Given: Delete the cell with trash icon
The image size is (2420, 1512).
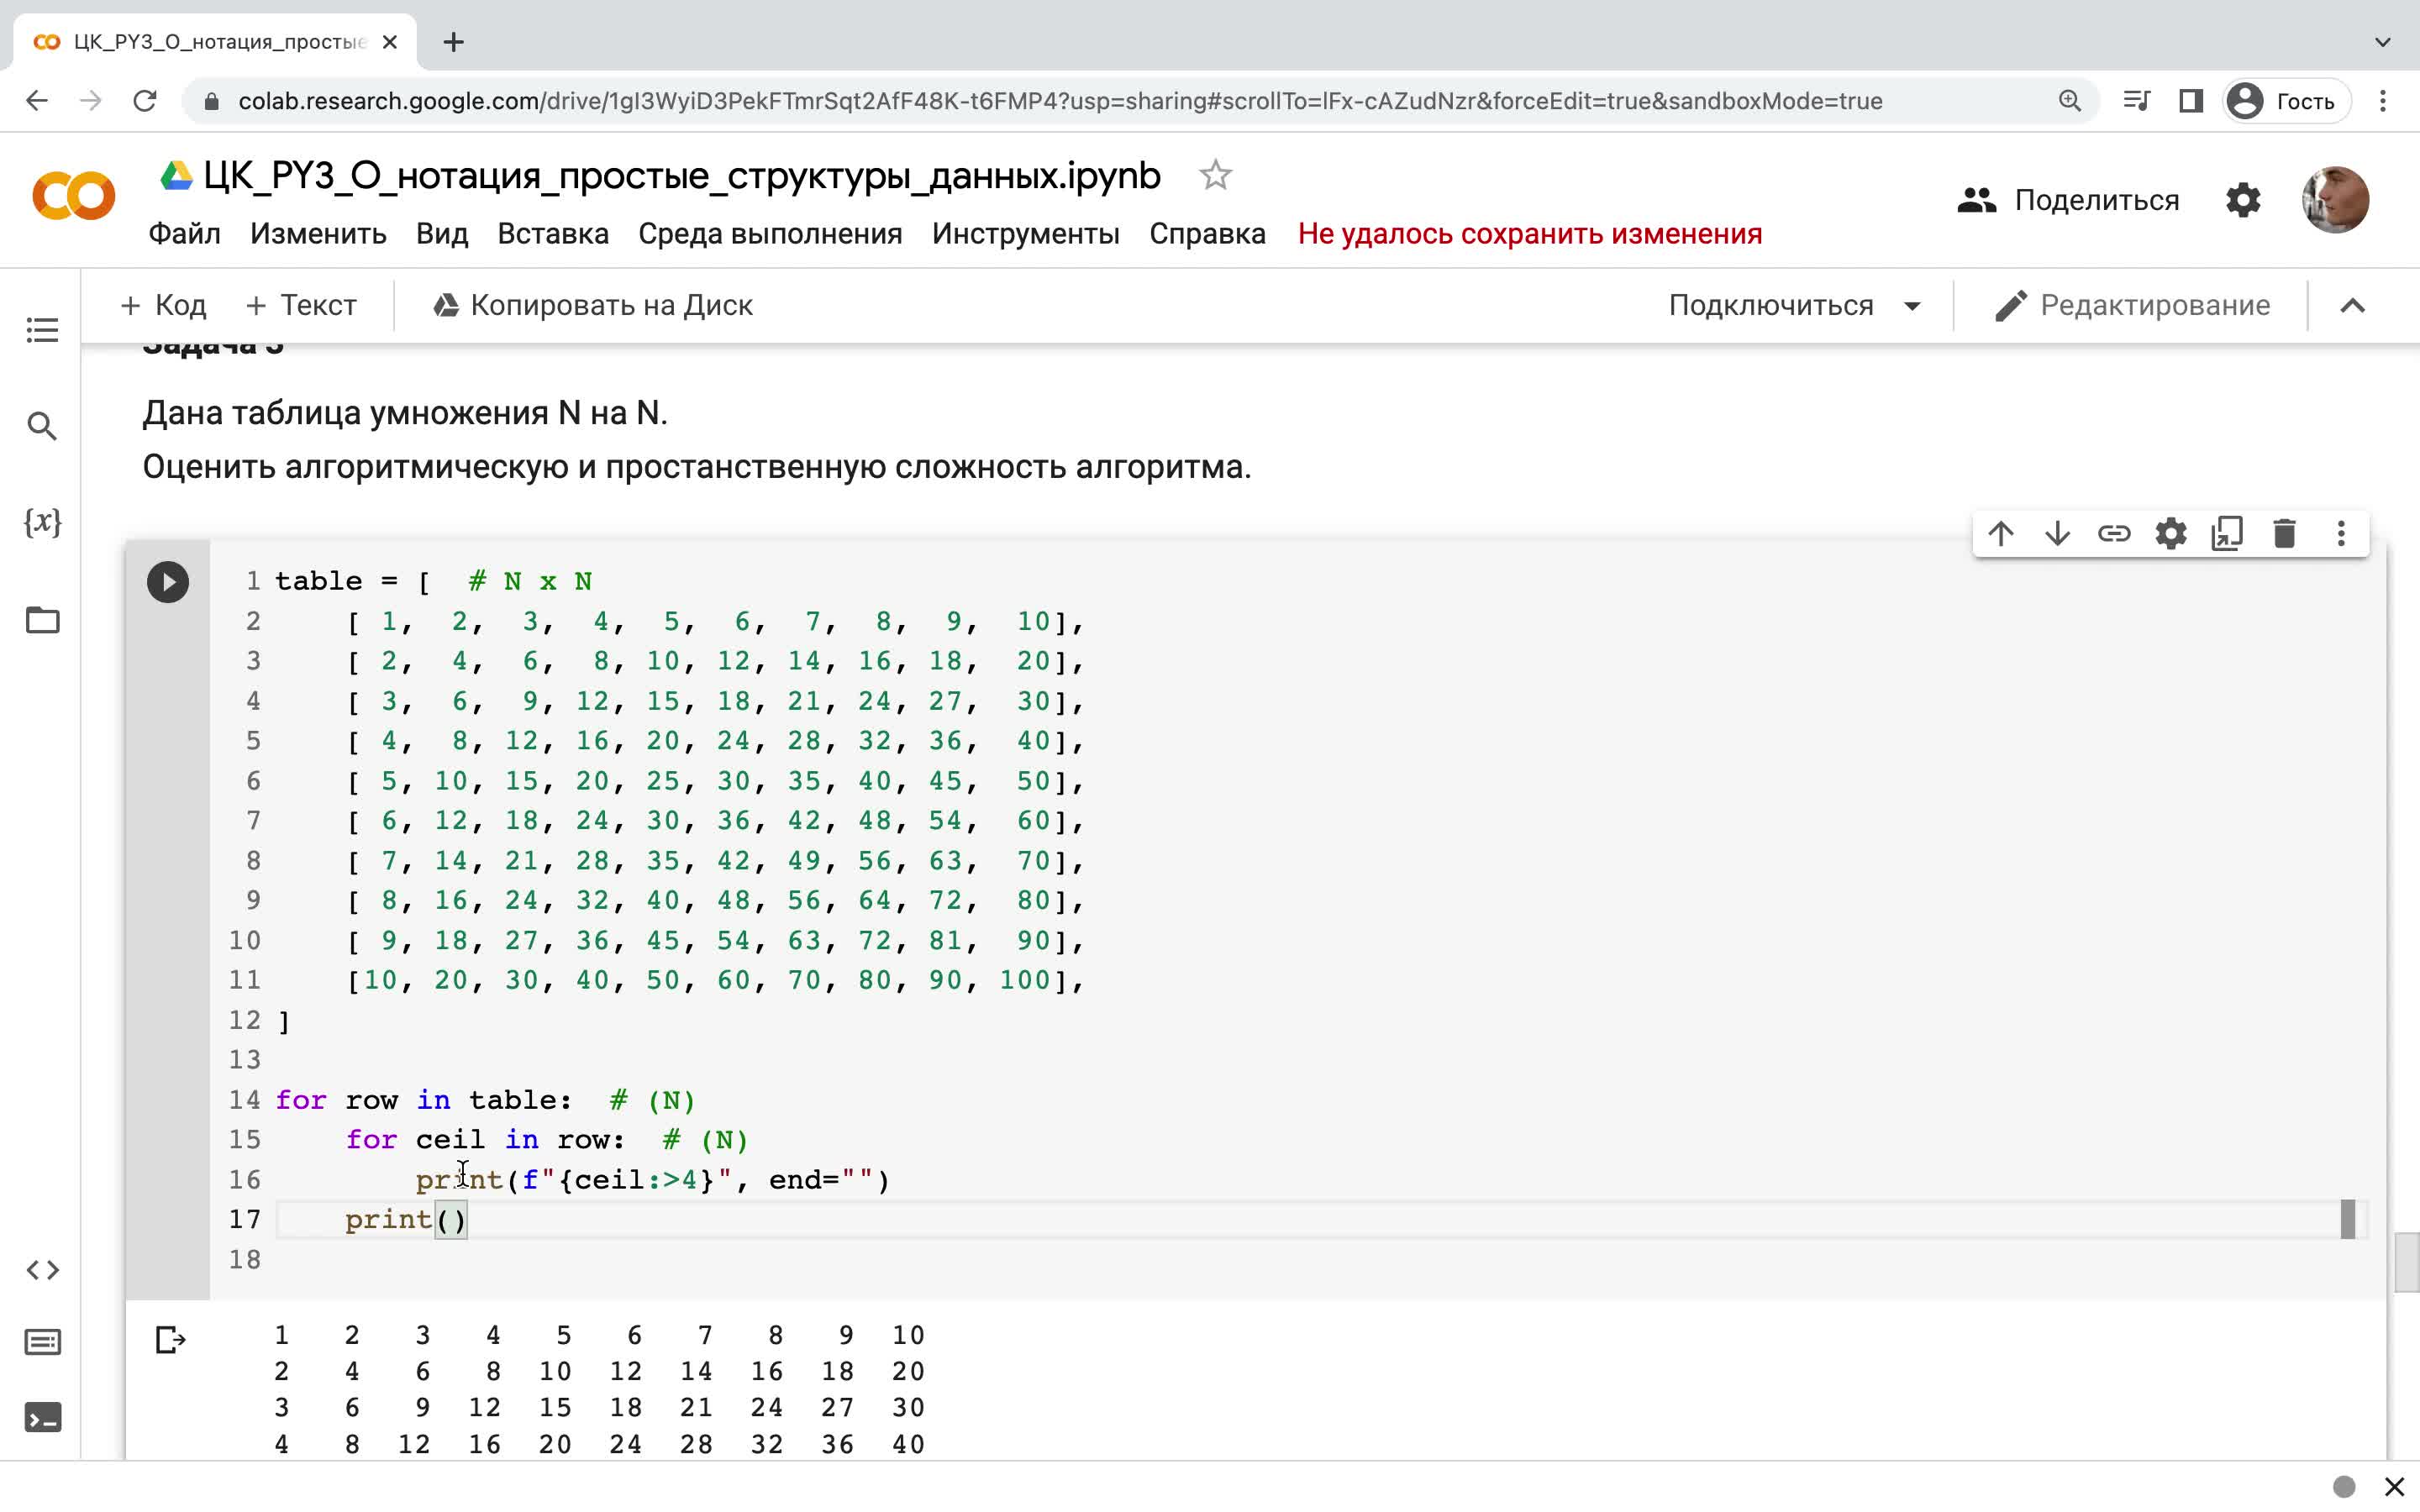Looking at the screenshot, I should coord(2284,534).
